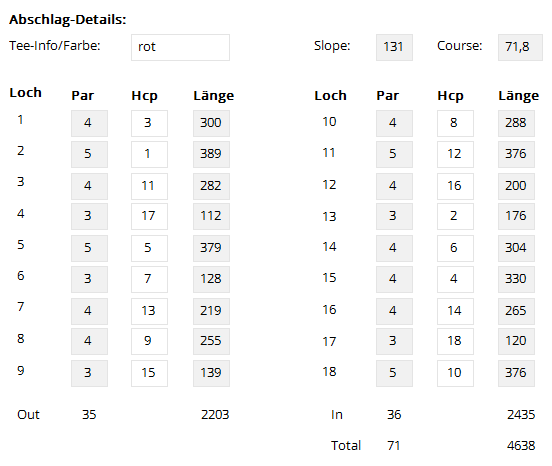The width and height of the screenshot is (552, 466).
Task: Click the Hcp field of hole 9
Action: [x=149, y=373]
